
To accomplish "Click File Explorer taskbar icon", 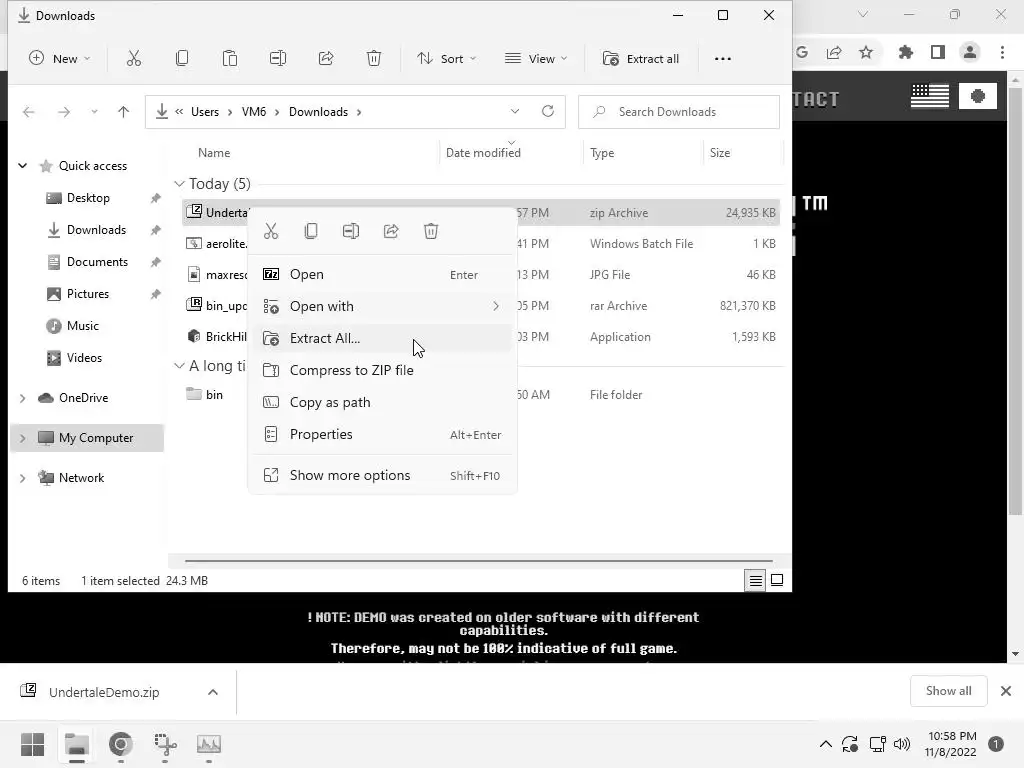I will coord(76,744).
